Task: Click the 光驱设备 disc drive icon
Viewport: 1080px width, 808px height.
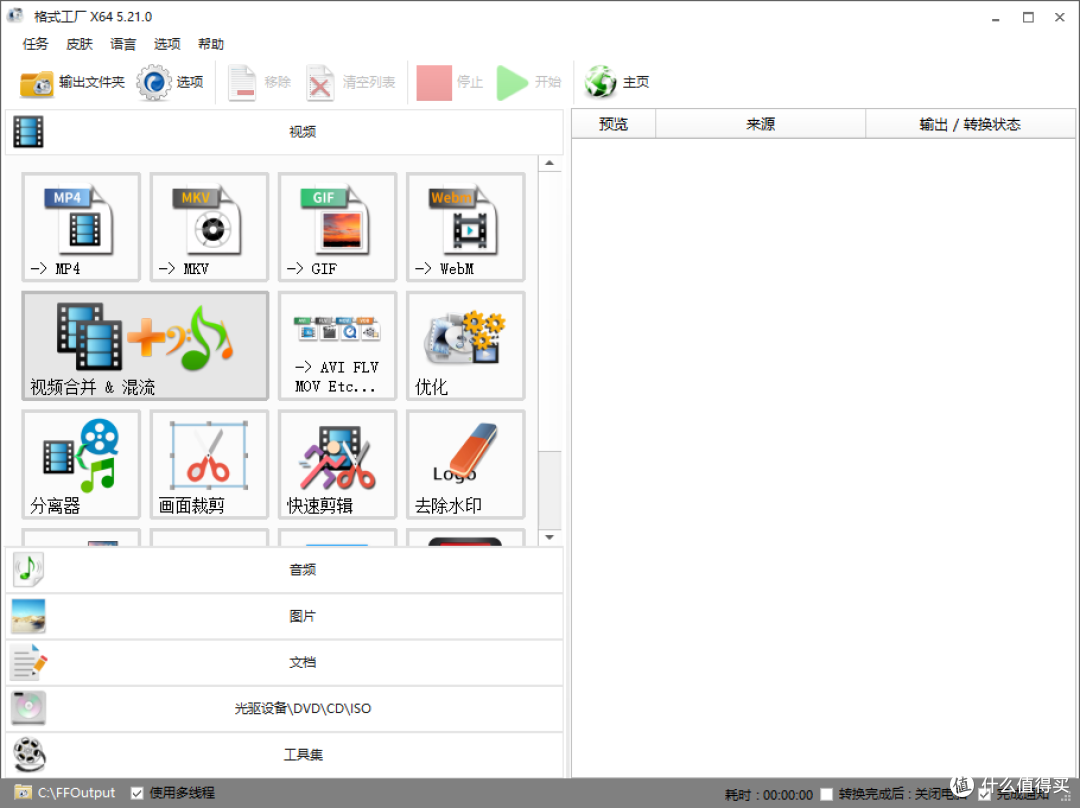Action: 28,708
